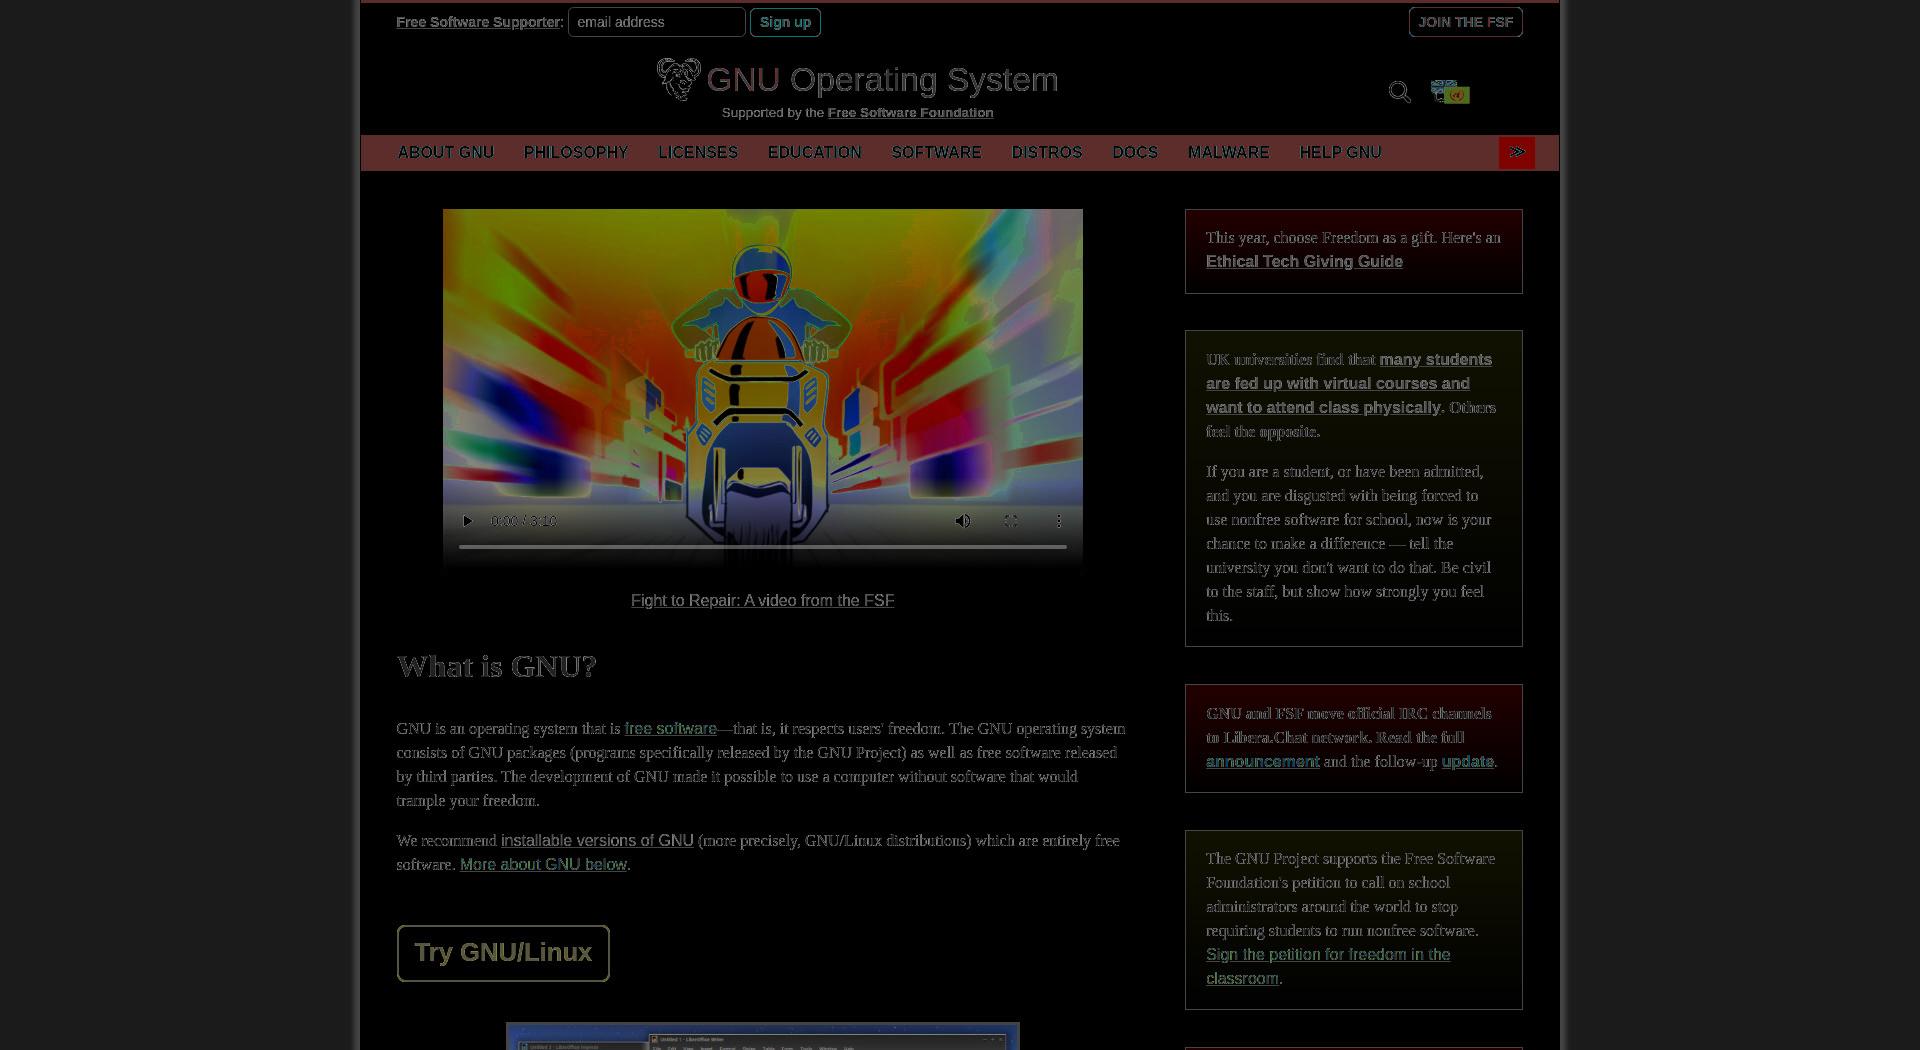Open the ABOUT GNU menu
The width and height of the screenshot is (1920, 1050).
(446, 152)
